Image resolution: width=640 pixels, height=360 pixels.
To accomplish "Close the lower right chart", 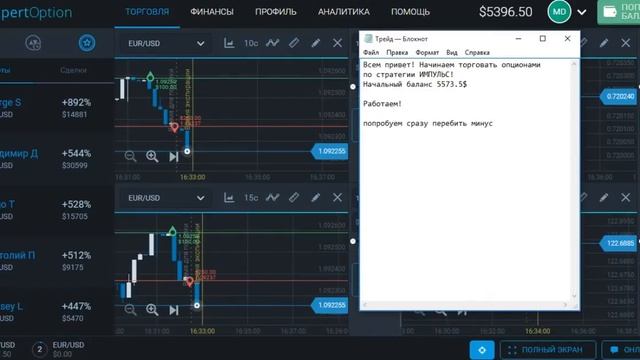I will (625, 198).
